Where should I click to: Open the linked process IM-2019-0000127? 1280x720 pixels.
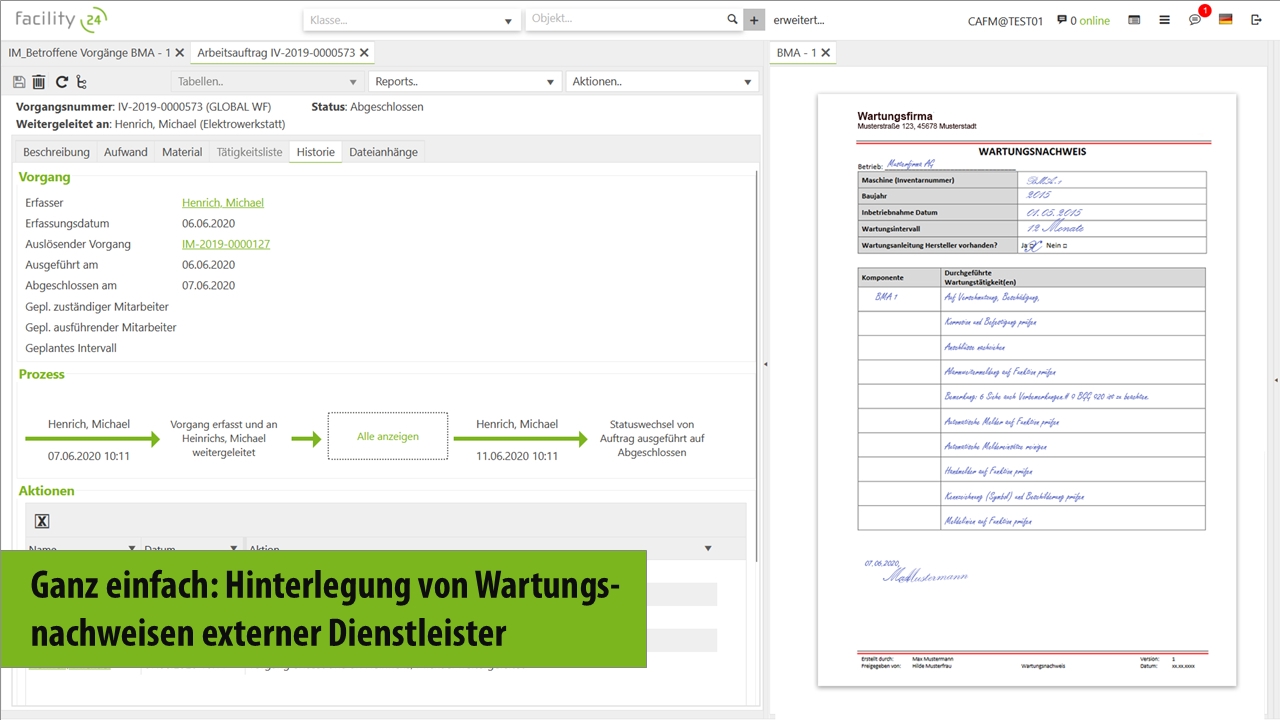click(x=226, y=244)
